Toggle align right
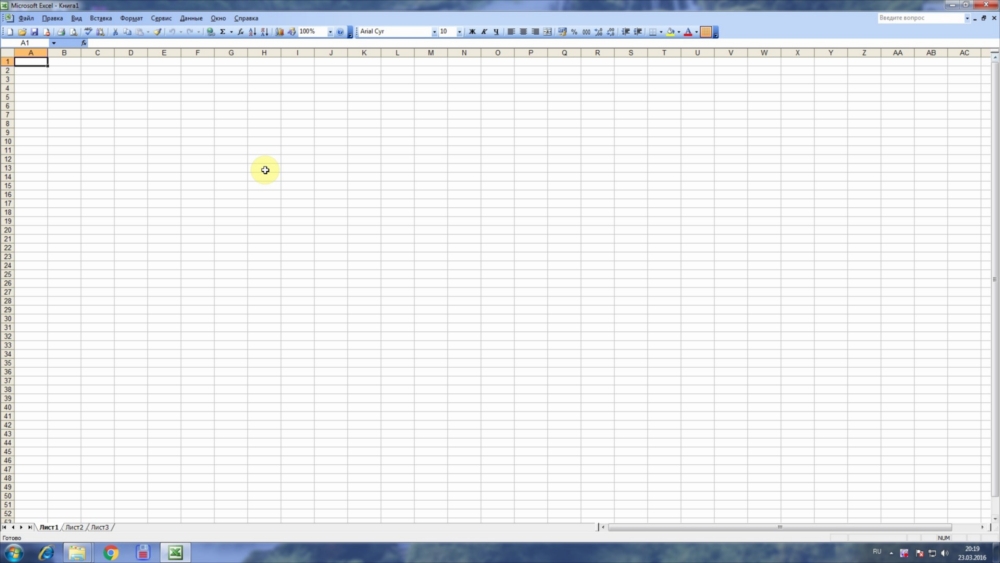The width and height of the screenshot is (1000, 563). pos(535,32)
